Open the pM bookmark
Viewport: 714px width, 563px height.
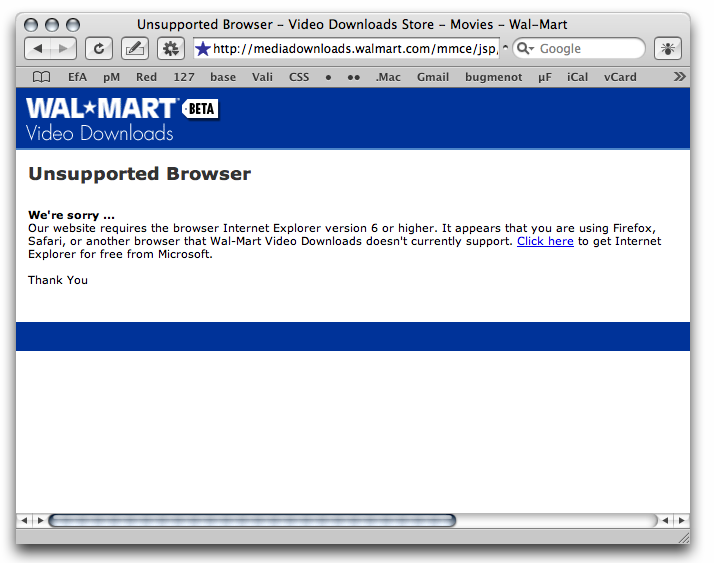[112, 77]
